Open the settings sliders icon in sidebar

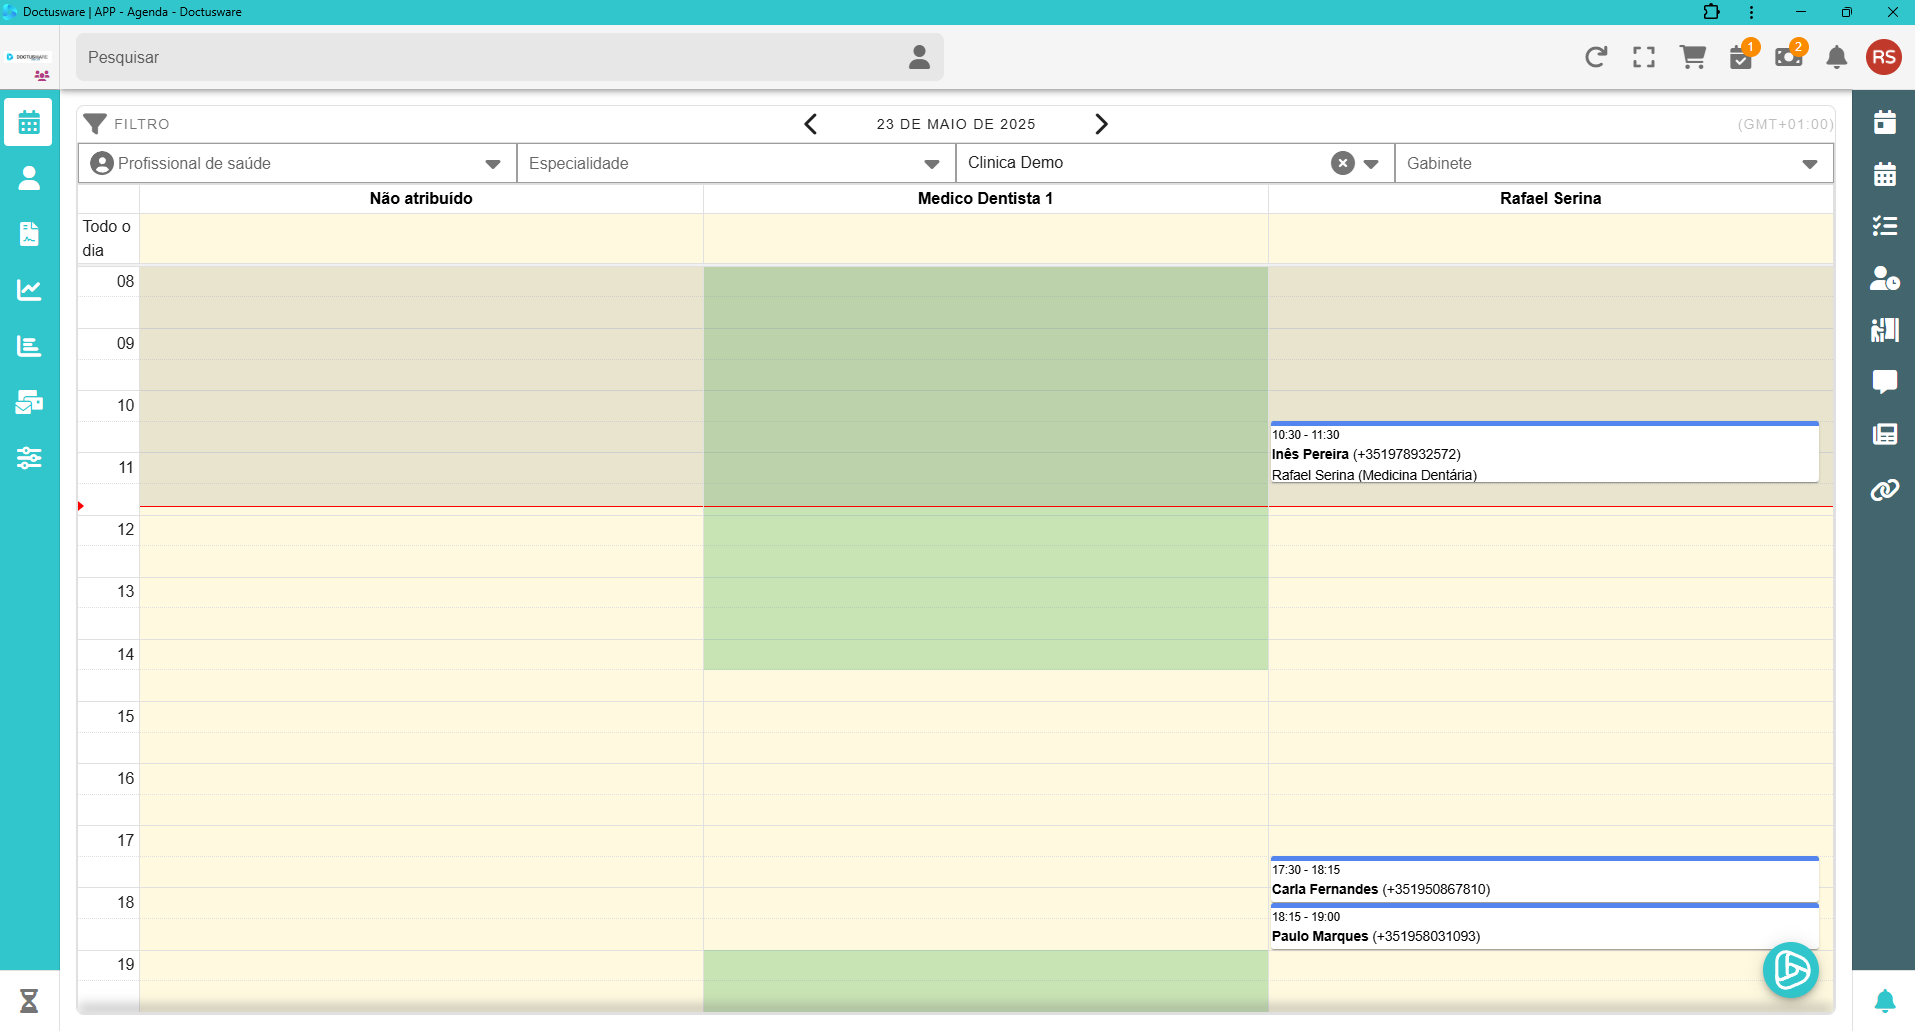tap(29, 458)
